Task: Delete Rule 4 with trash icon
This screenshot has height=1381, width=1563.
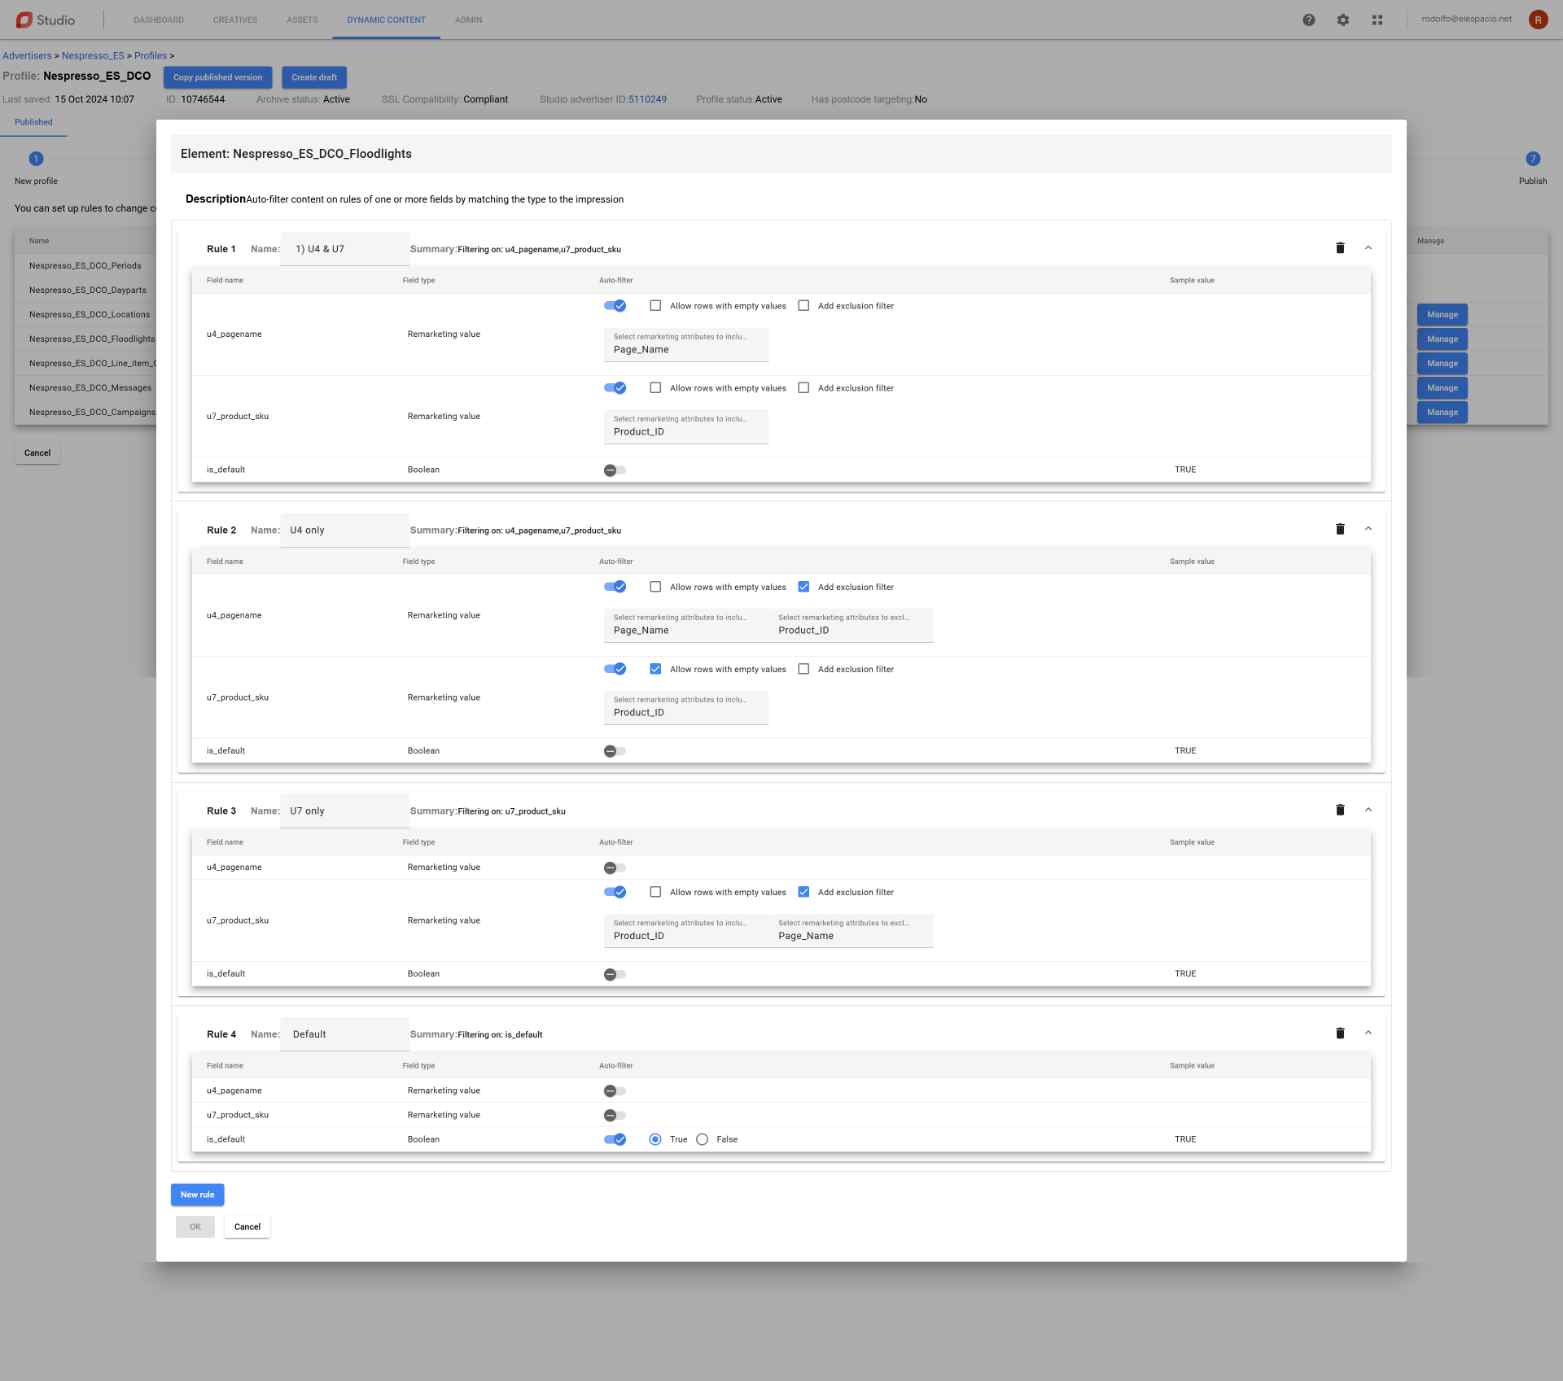Action: 1340,1033
